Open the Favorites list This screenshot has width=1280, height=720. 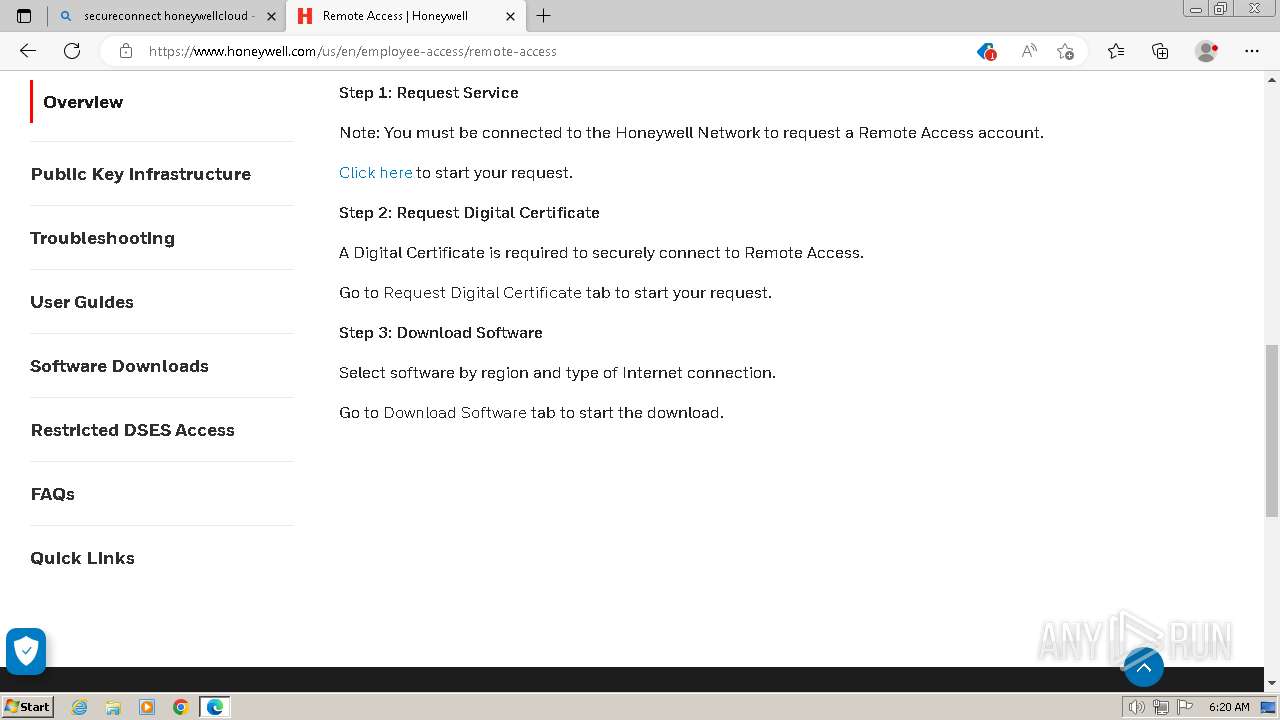[1116, 51]
